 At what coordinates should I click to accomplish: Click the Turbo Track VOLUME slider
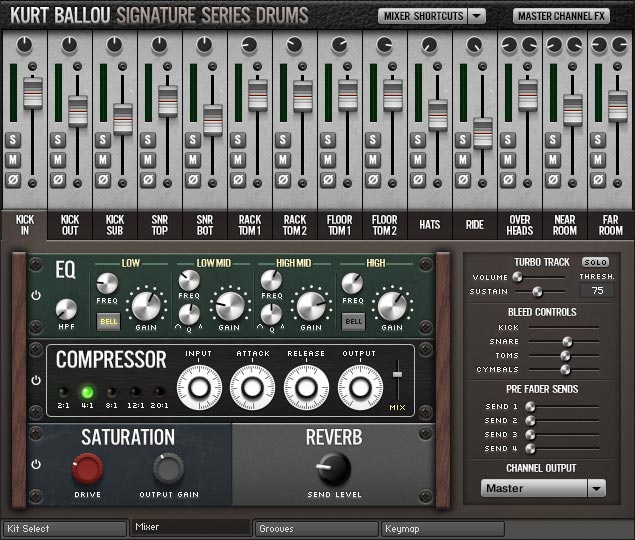pos(539,277)
